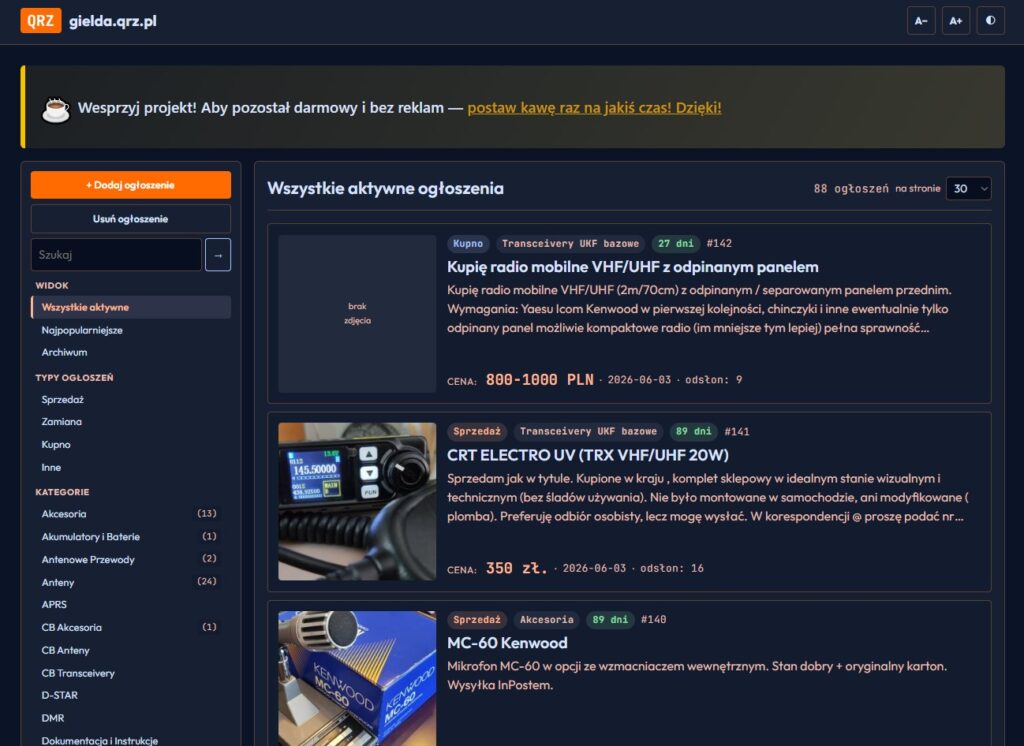This screenshot has width=1024, height=746.
Task: Open CRT ELECTRO UV radio photo
Action: pos(357,502)
